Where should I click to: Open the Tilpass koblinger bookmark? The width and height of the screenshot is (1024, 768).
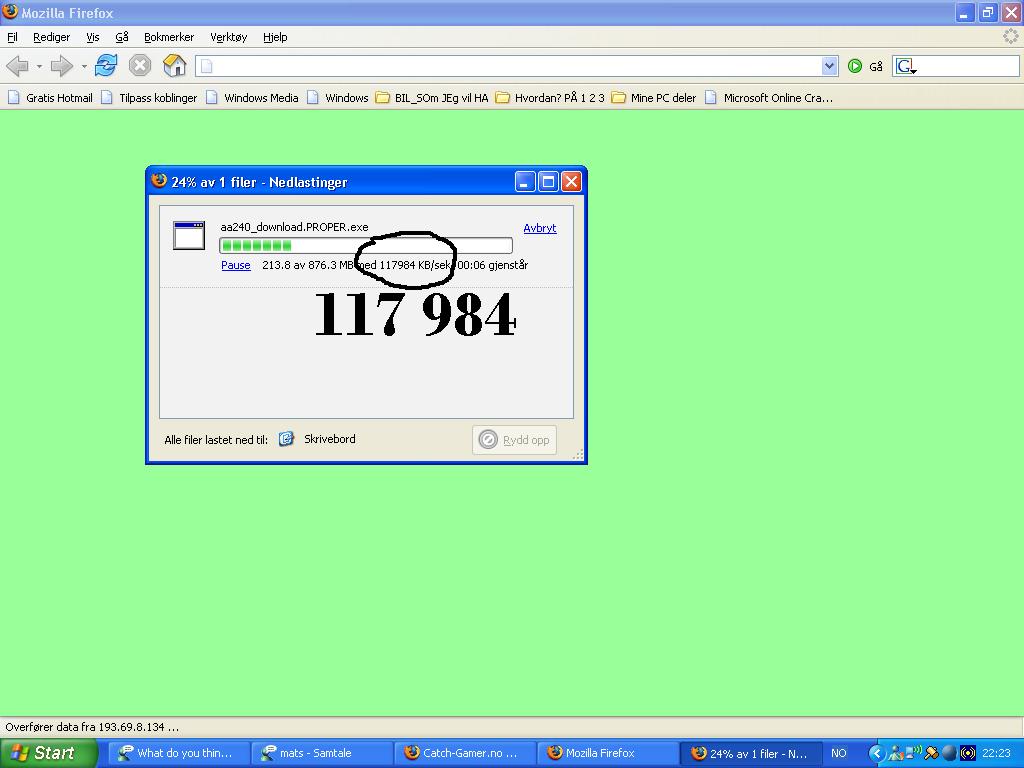click(149, 98)
